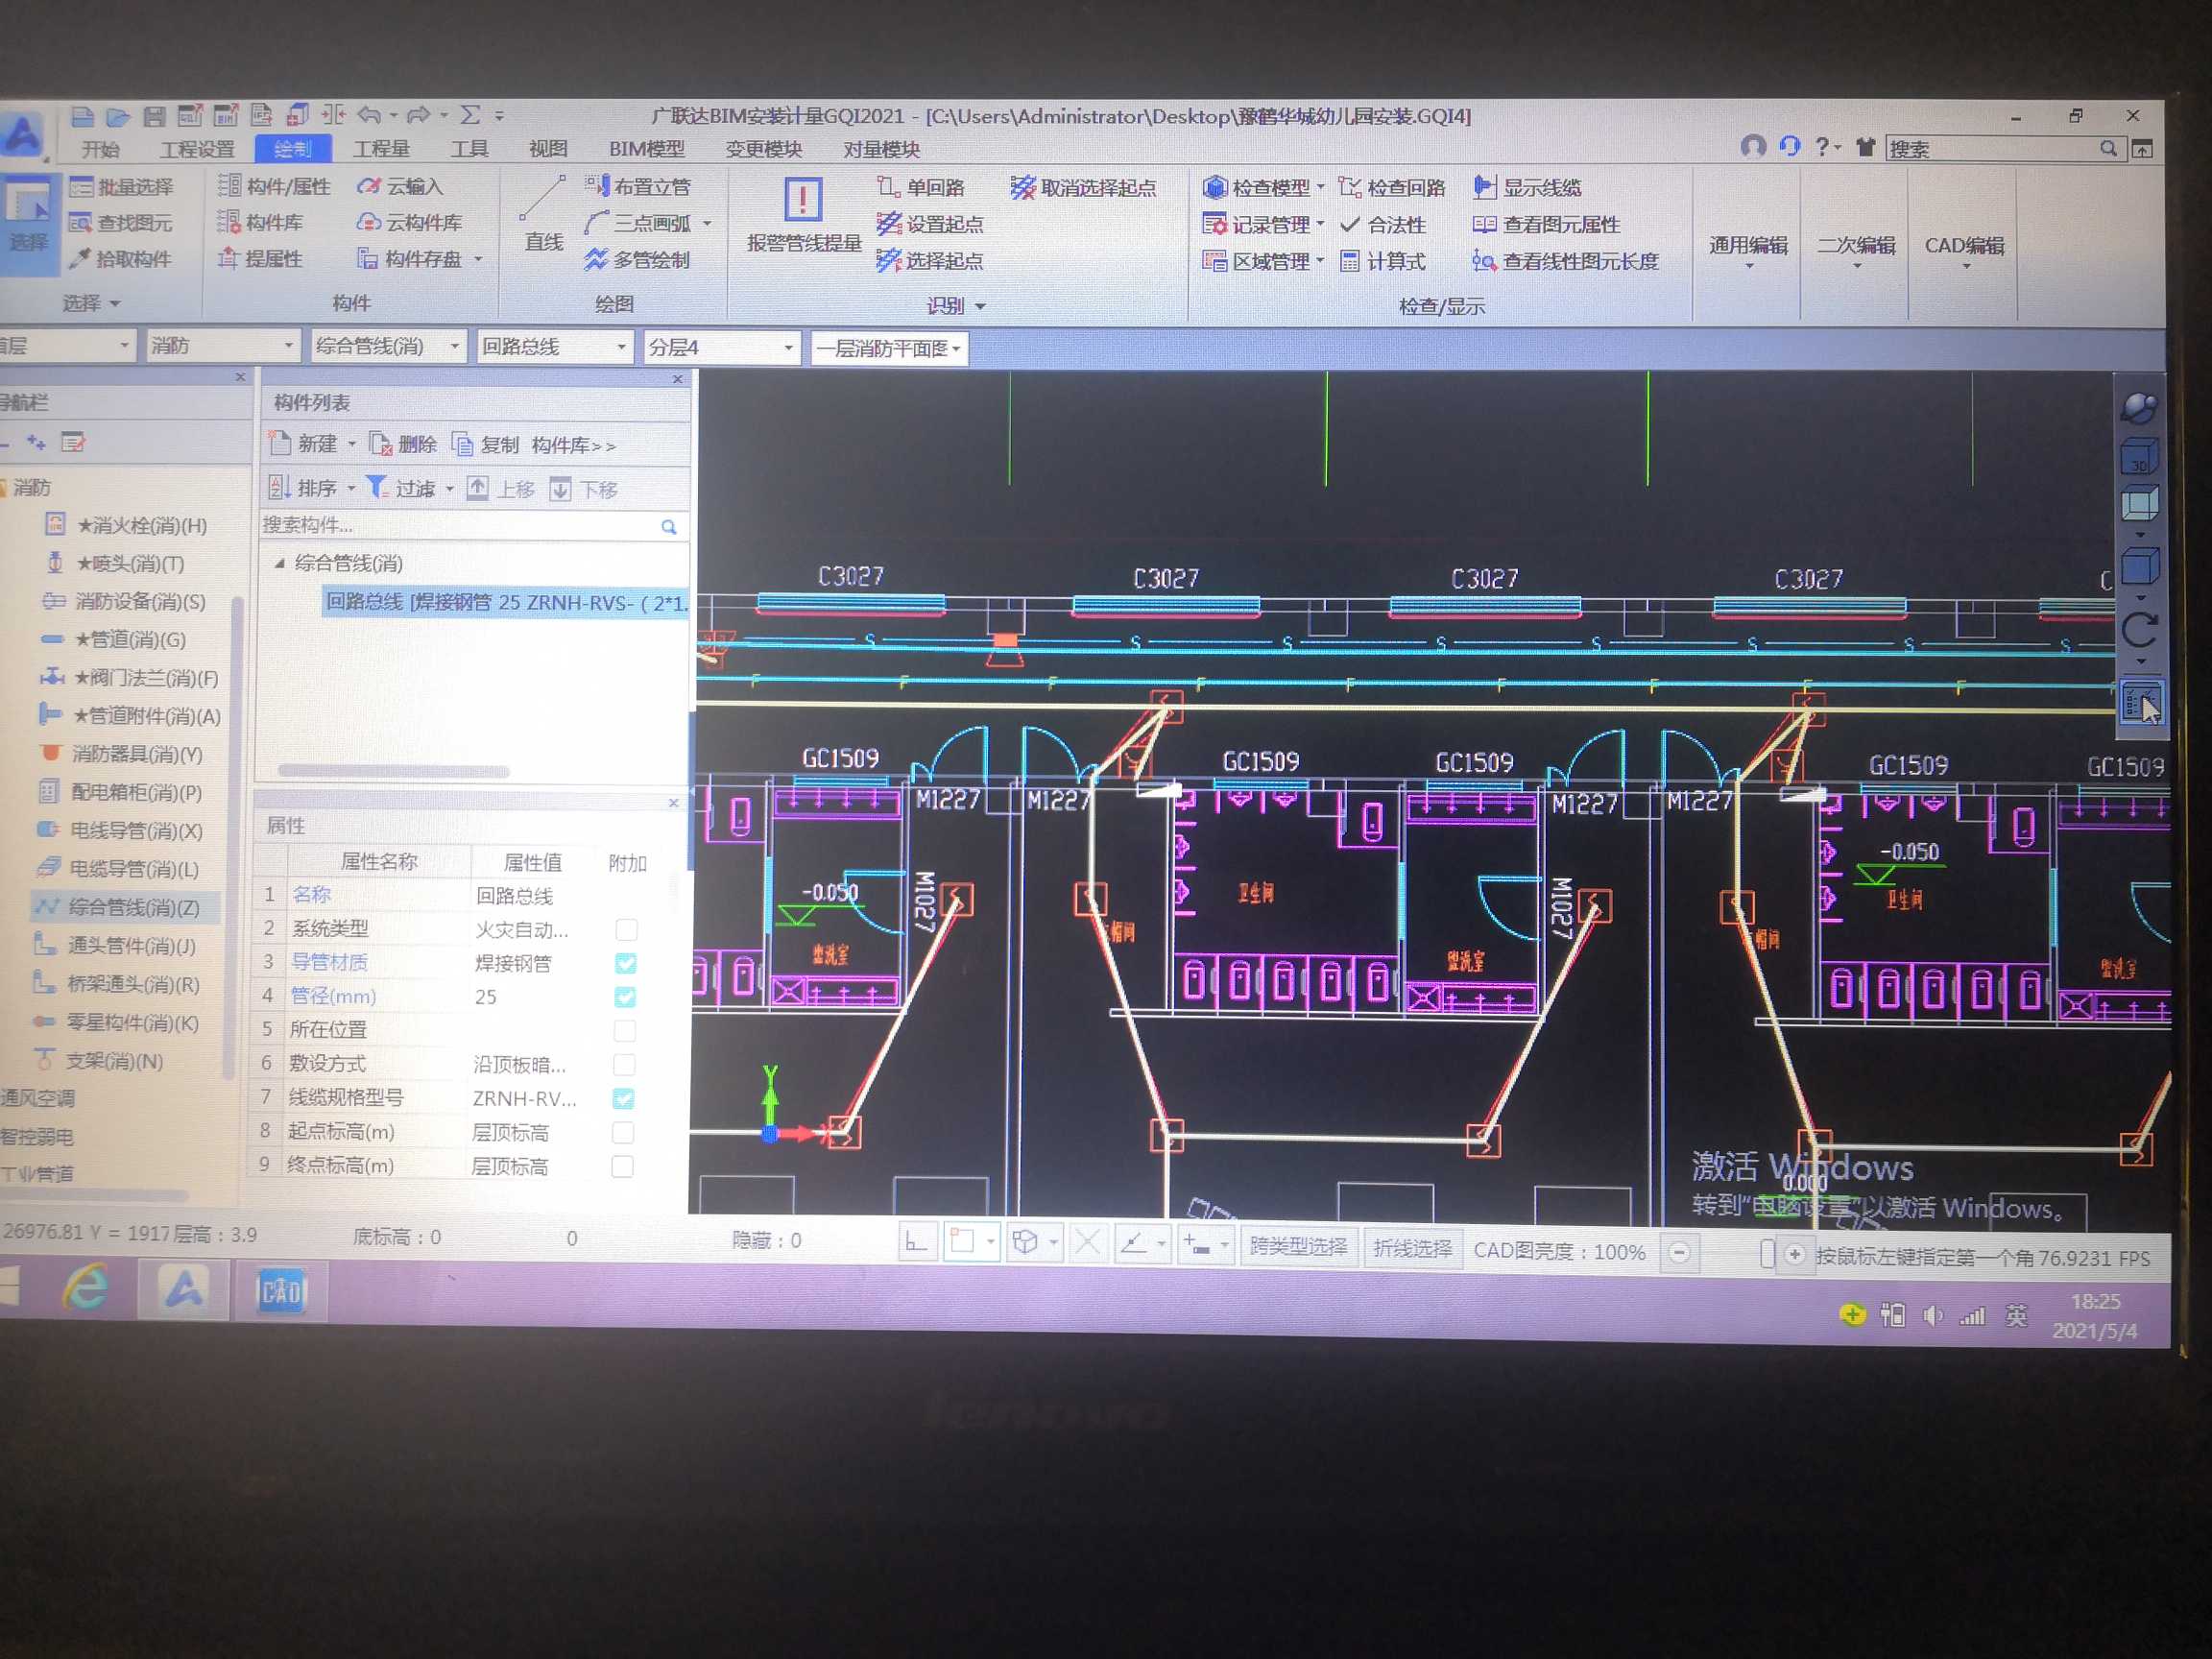The image size is (2212, 1659).
Task: Click 构件库>> in the component list
Action: pos(573,445)
